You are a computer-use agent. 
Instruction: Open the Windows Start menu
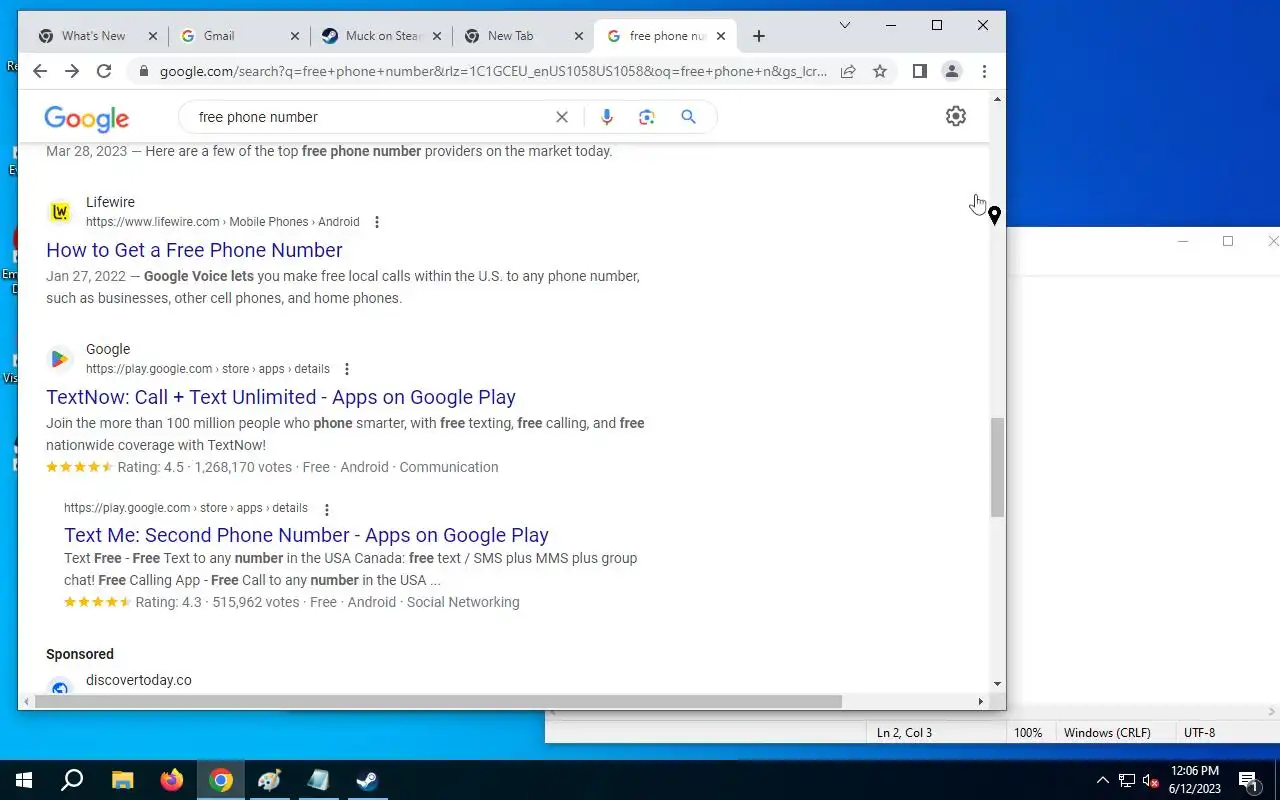point(24,780)
